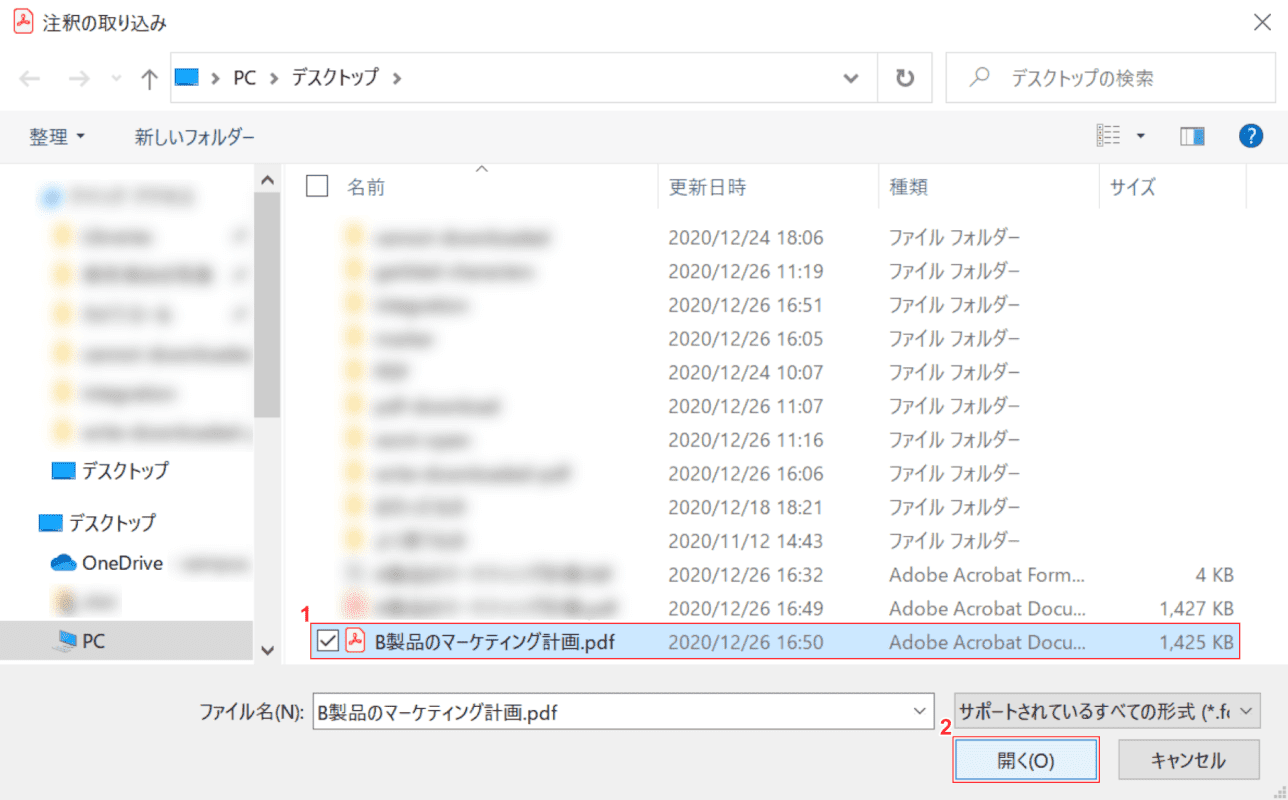Viewport: 1288px width, 800px height.
Task: Select the folder dated 2020/12/18 18:21
Action: pos(774,507)
